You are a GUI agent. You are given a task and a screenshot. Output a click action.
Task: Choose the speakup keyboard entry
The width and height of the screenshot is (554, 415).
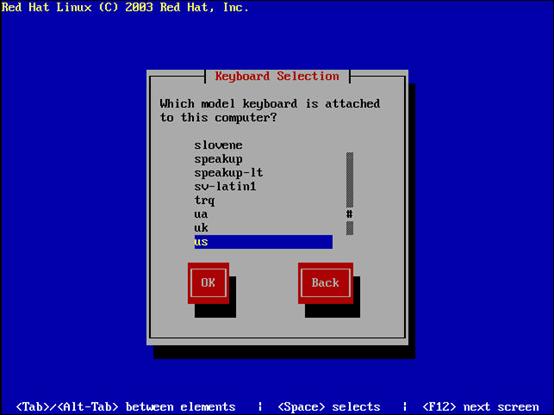263,159
